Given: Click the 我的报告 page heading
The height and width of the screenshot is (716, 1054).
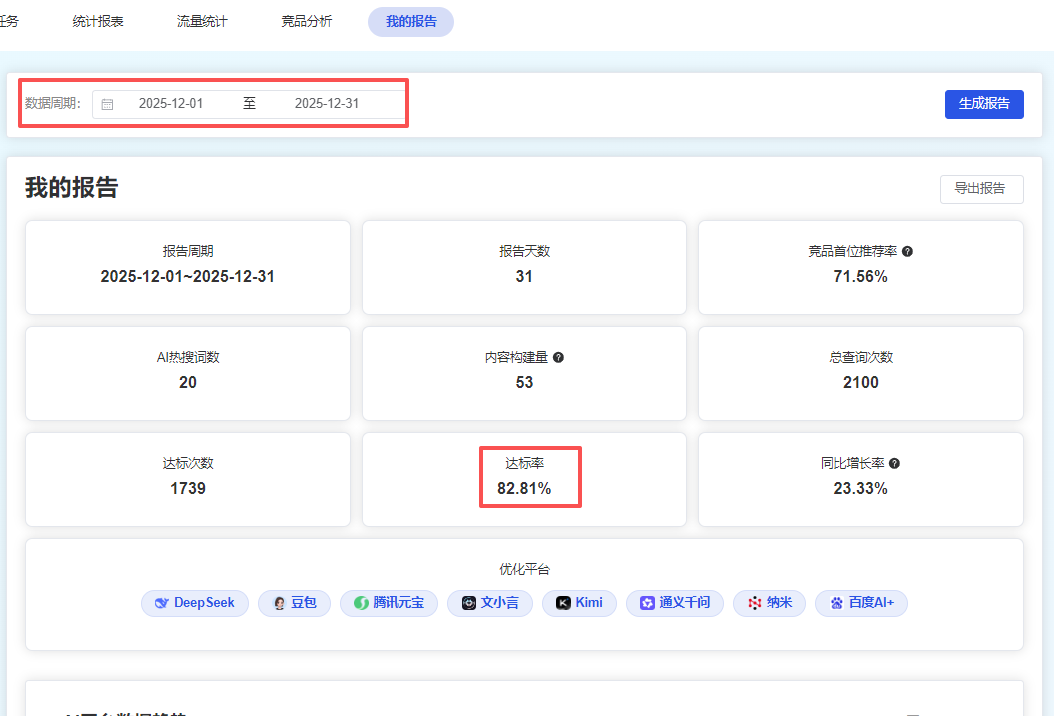Looking at the screenshot, I should click(72, 188).
